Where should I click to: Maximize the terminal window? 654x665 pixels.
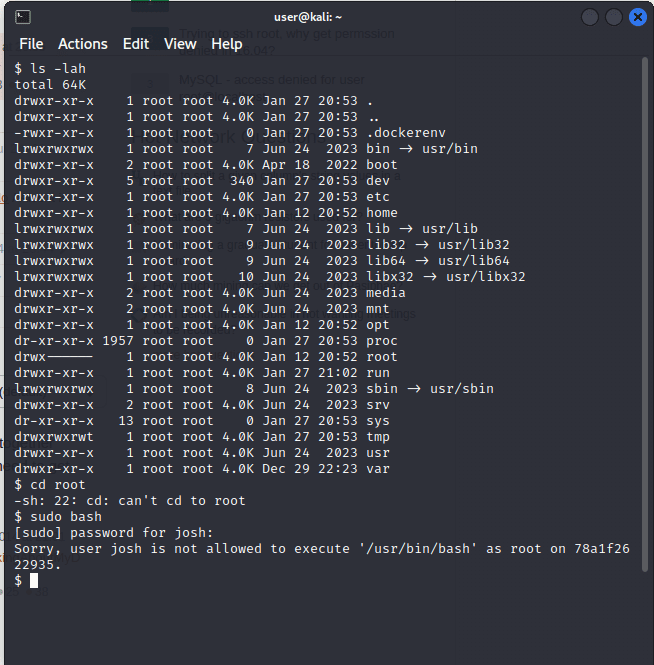[x=614, y=17]
